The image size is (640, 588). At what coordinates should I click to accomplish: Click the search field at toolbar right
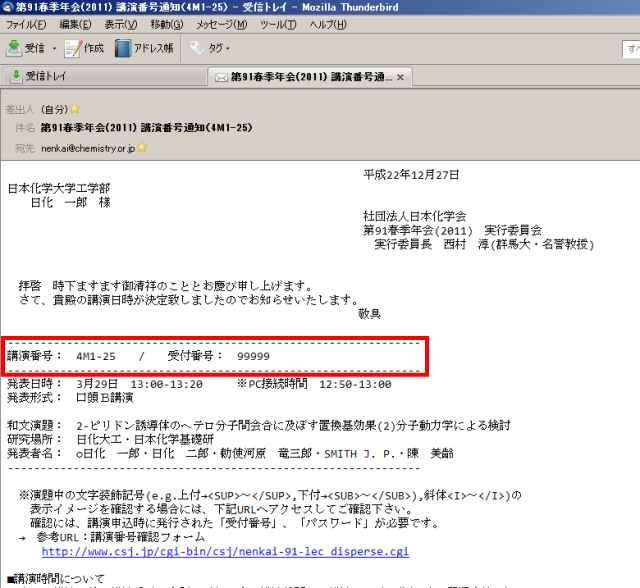(x=631, y=48)
